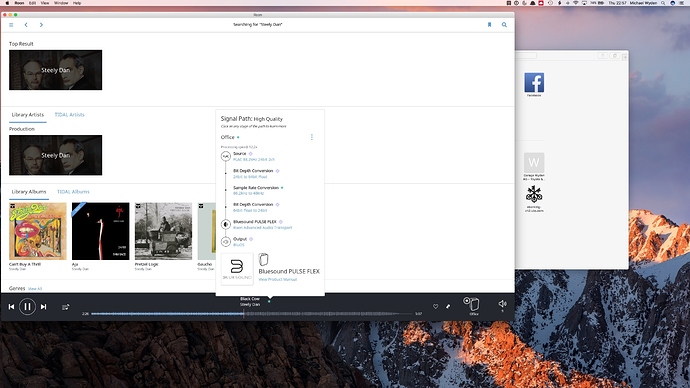Open the snowflake logo shortcut in background window
Image resolution: width=690 pixels, height=388 pixels.
(x=534, y=194)
